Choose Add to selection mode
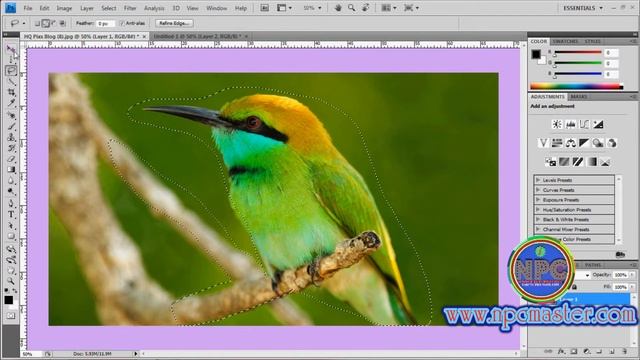 (46, 23)
